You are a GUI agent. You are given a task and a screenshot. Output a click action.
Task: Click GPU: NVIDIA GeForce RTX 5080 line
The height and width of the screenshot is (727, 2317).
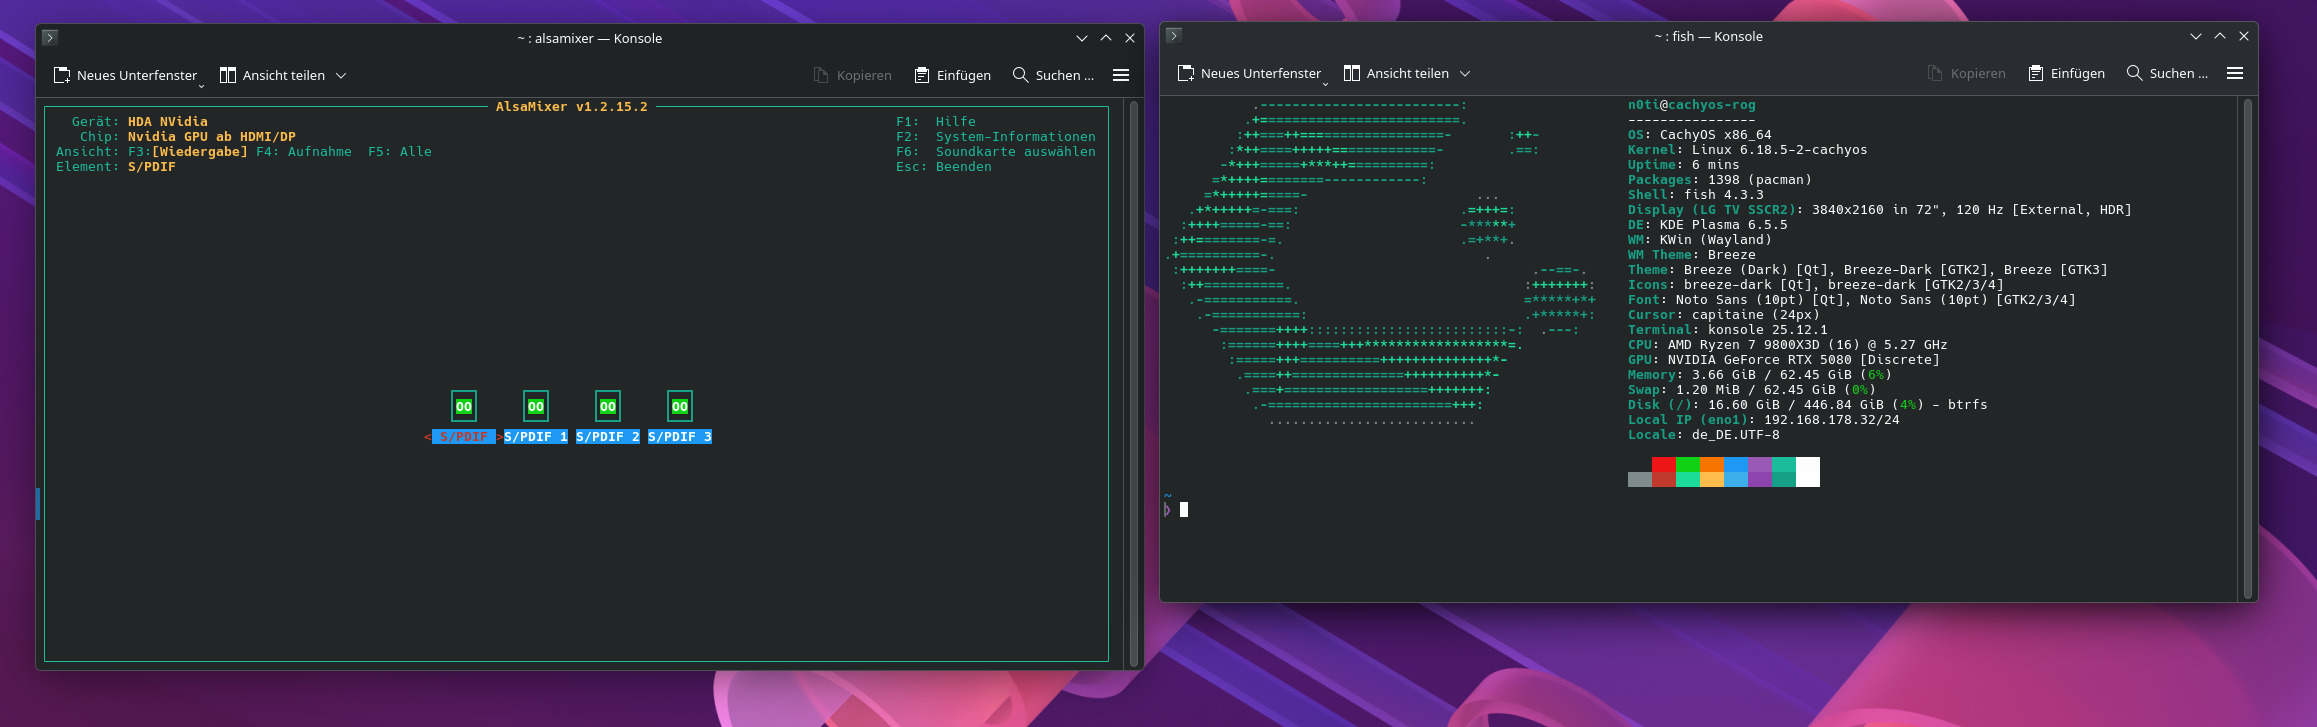tap(1784, 360)
